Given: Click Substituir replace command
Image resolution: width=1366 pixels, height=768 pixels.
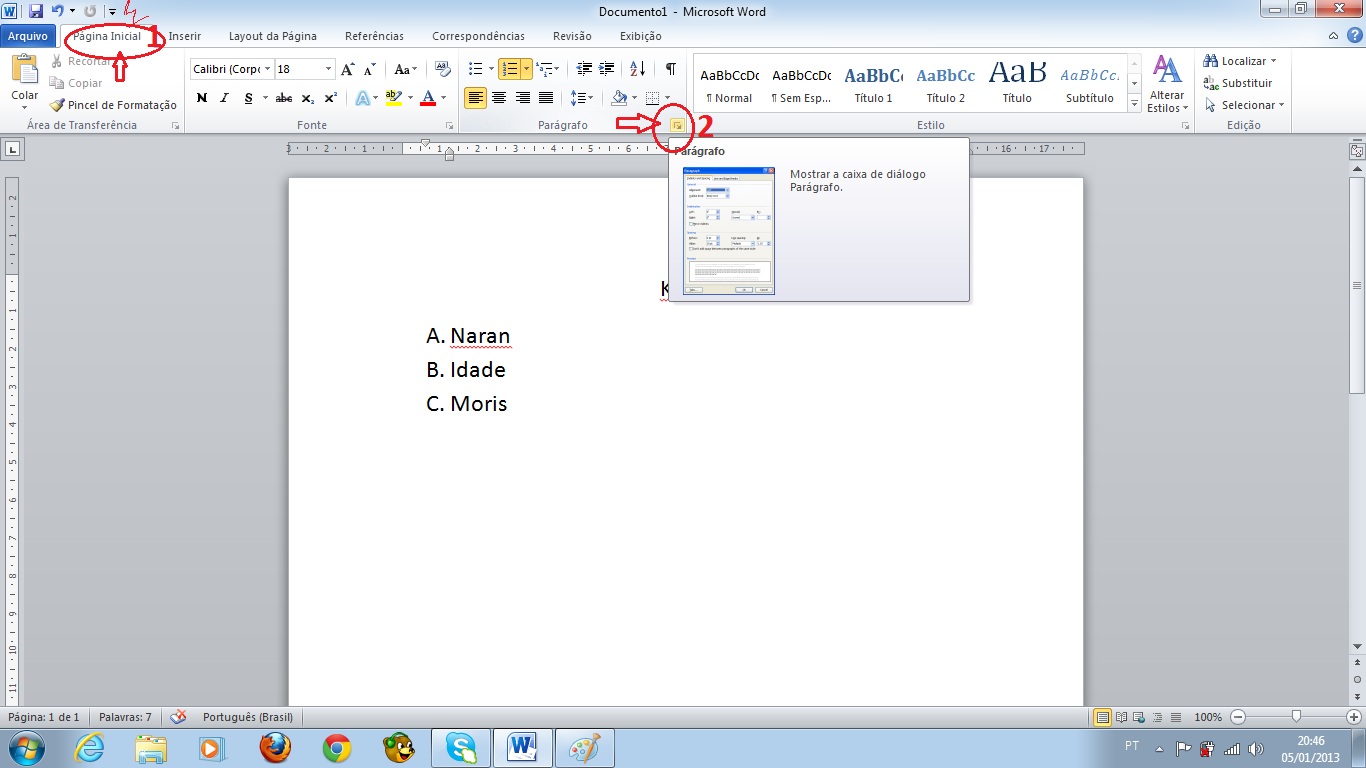Looking at the screenshot, I should click(x=1238, y=83).
